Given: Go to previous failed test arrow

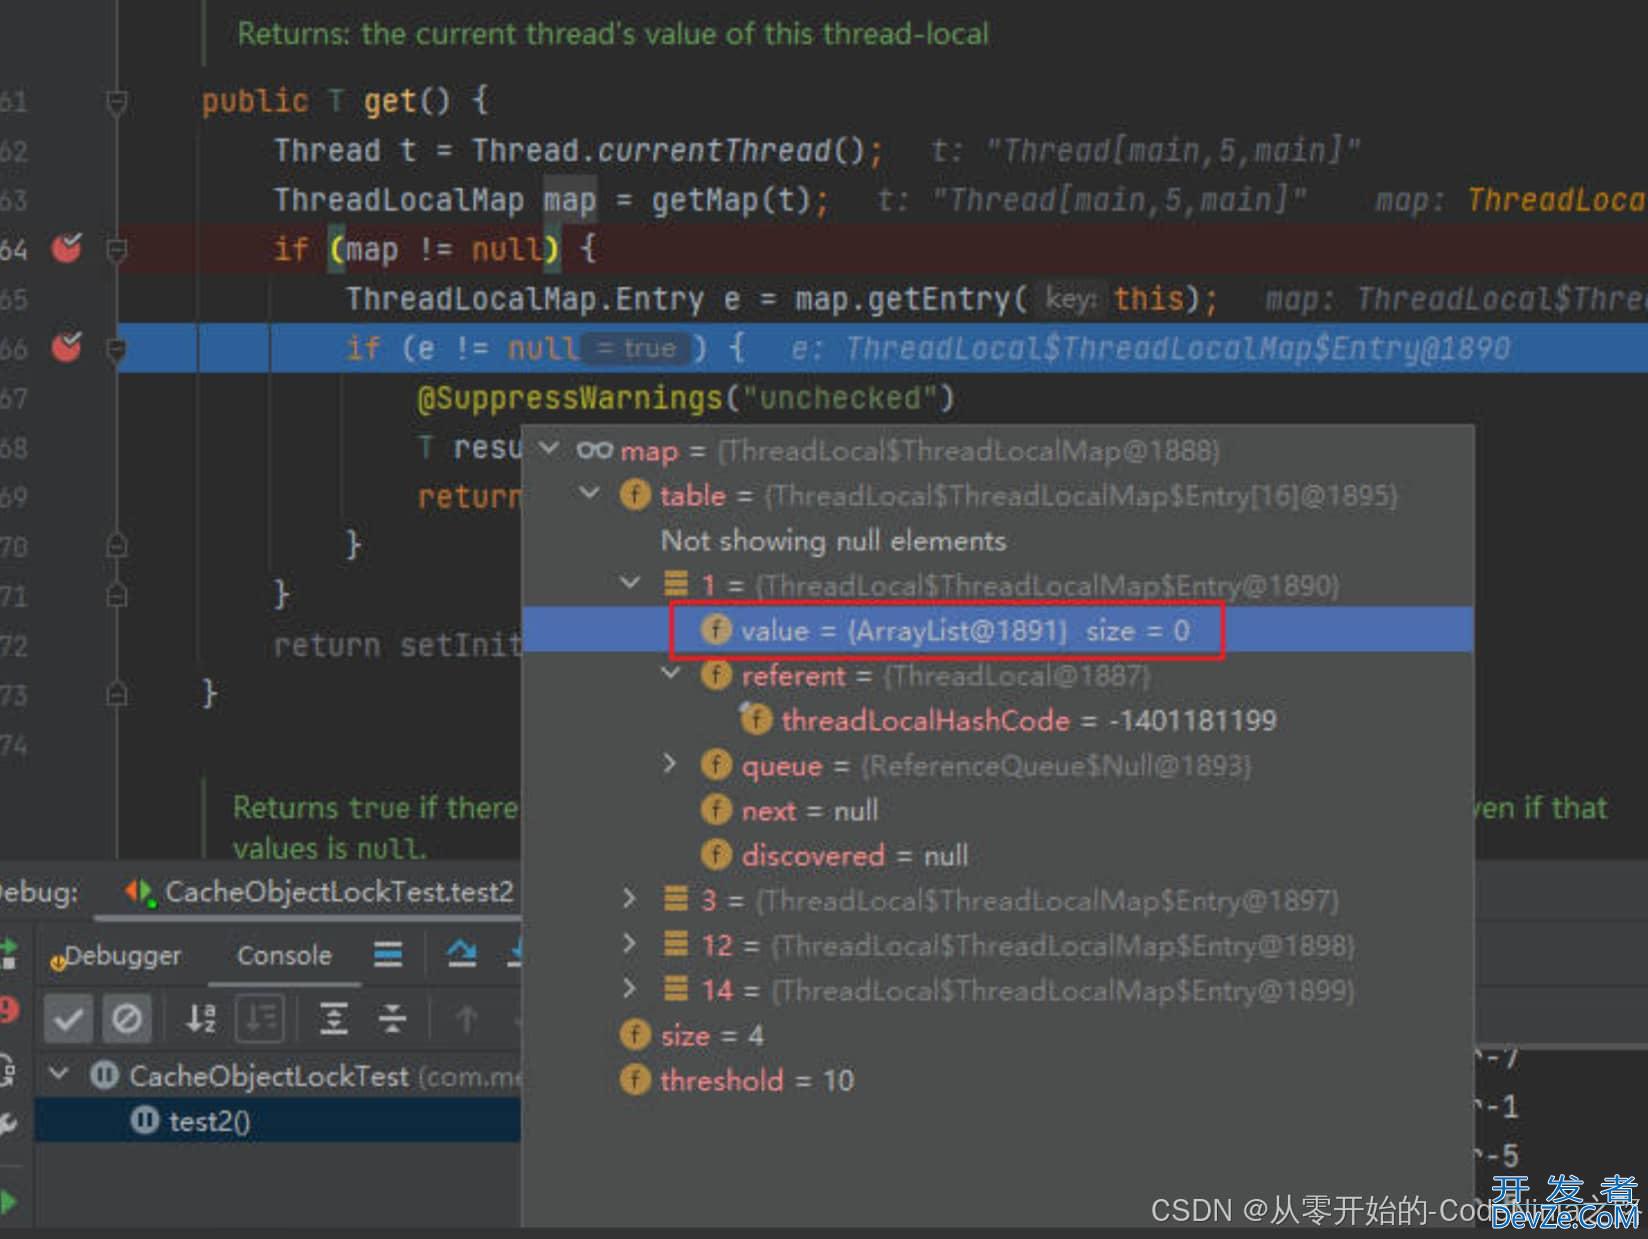Looking at the screenshot, I should click(467, 1019).
